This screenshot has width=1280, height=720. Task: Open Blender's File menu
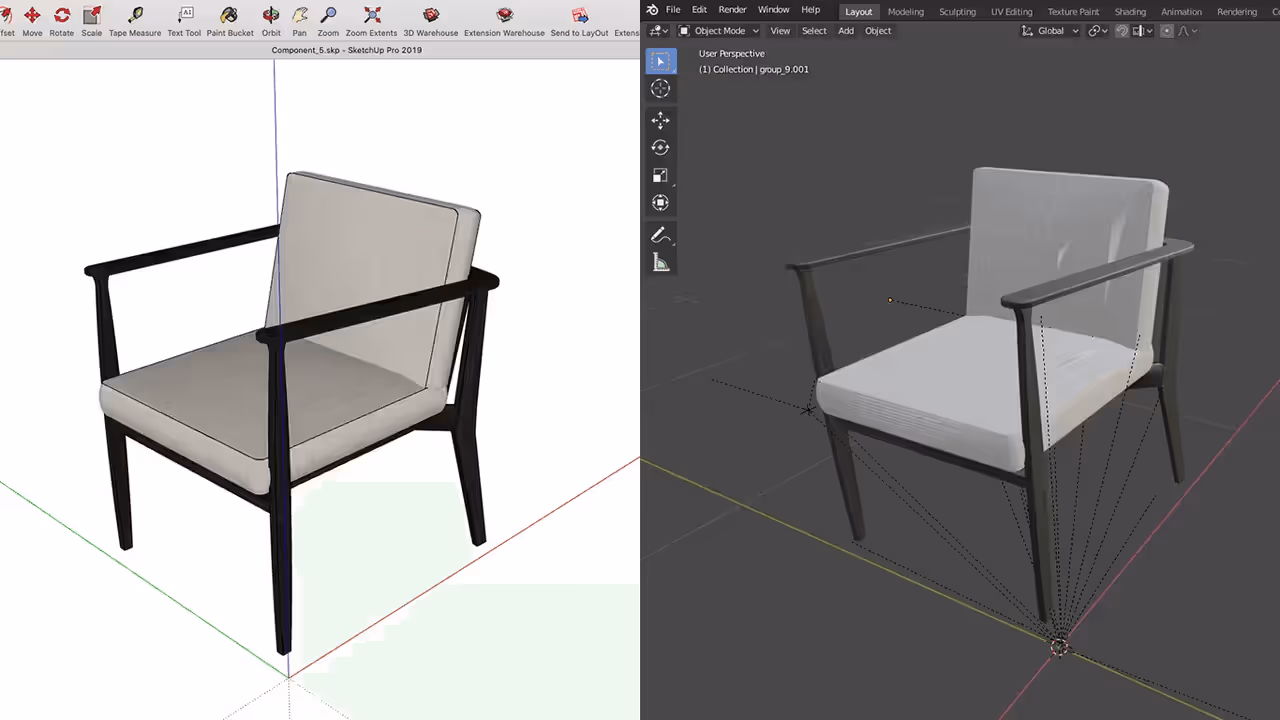coord(673,10)
